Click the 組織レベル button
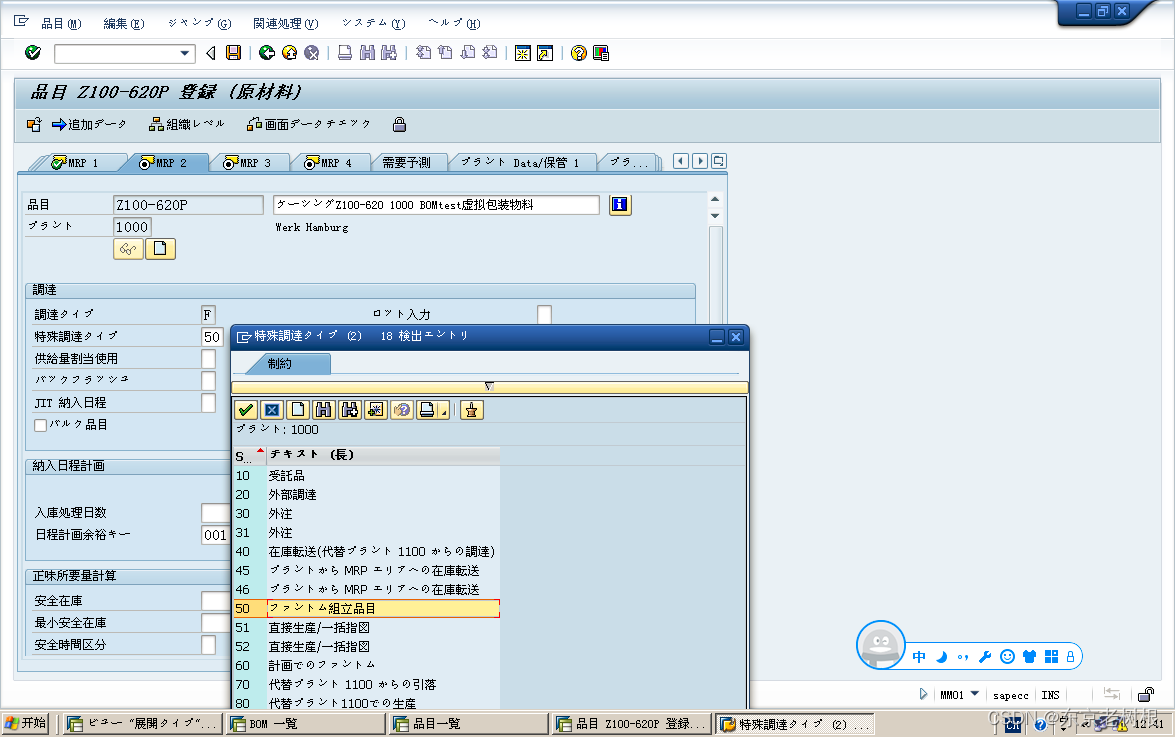 coord(187,124)
